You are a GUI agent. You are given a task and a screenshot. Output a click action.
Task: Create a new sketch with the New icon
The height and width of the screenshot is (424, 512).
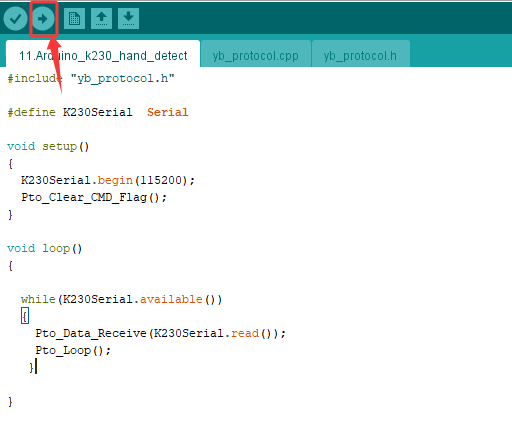(74, 19)
